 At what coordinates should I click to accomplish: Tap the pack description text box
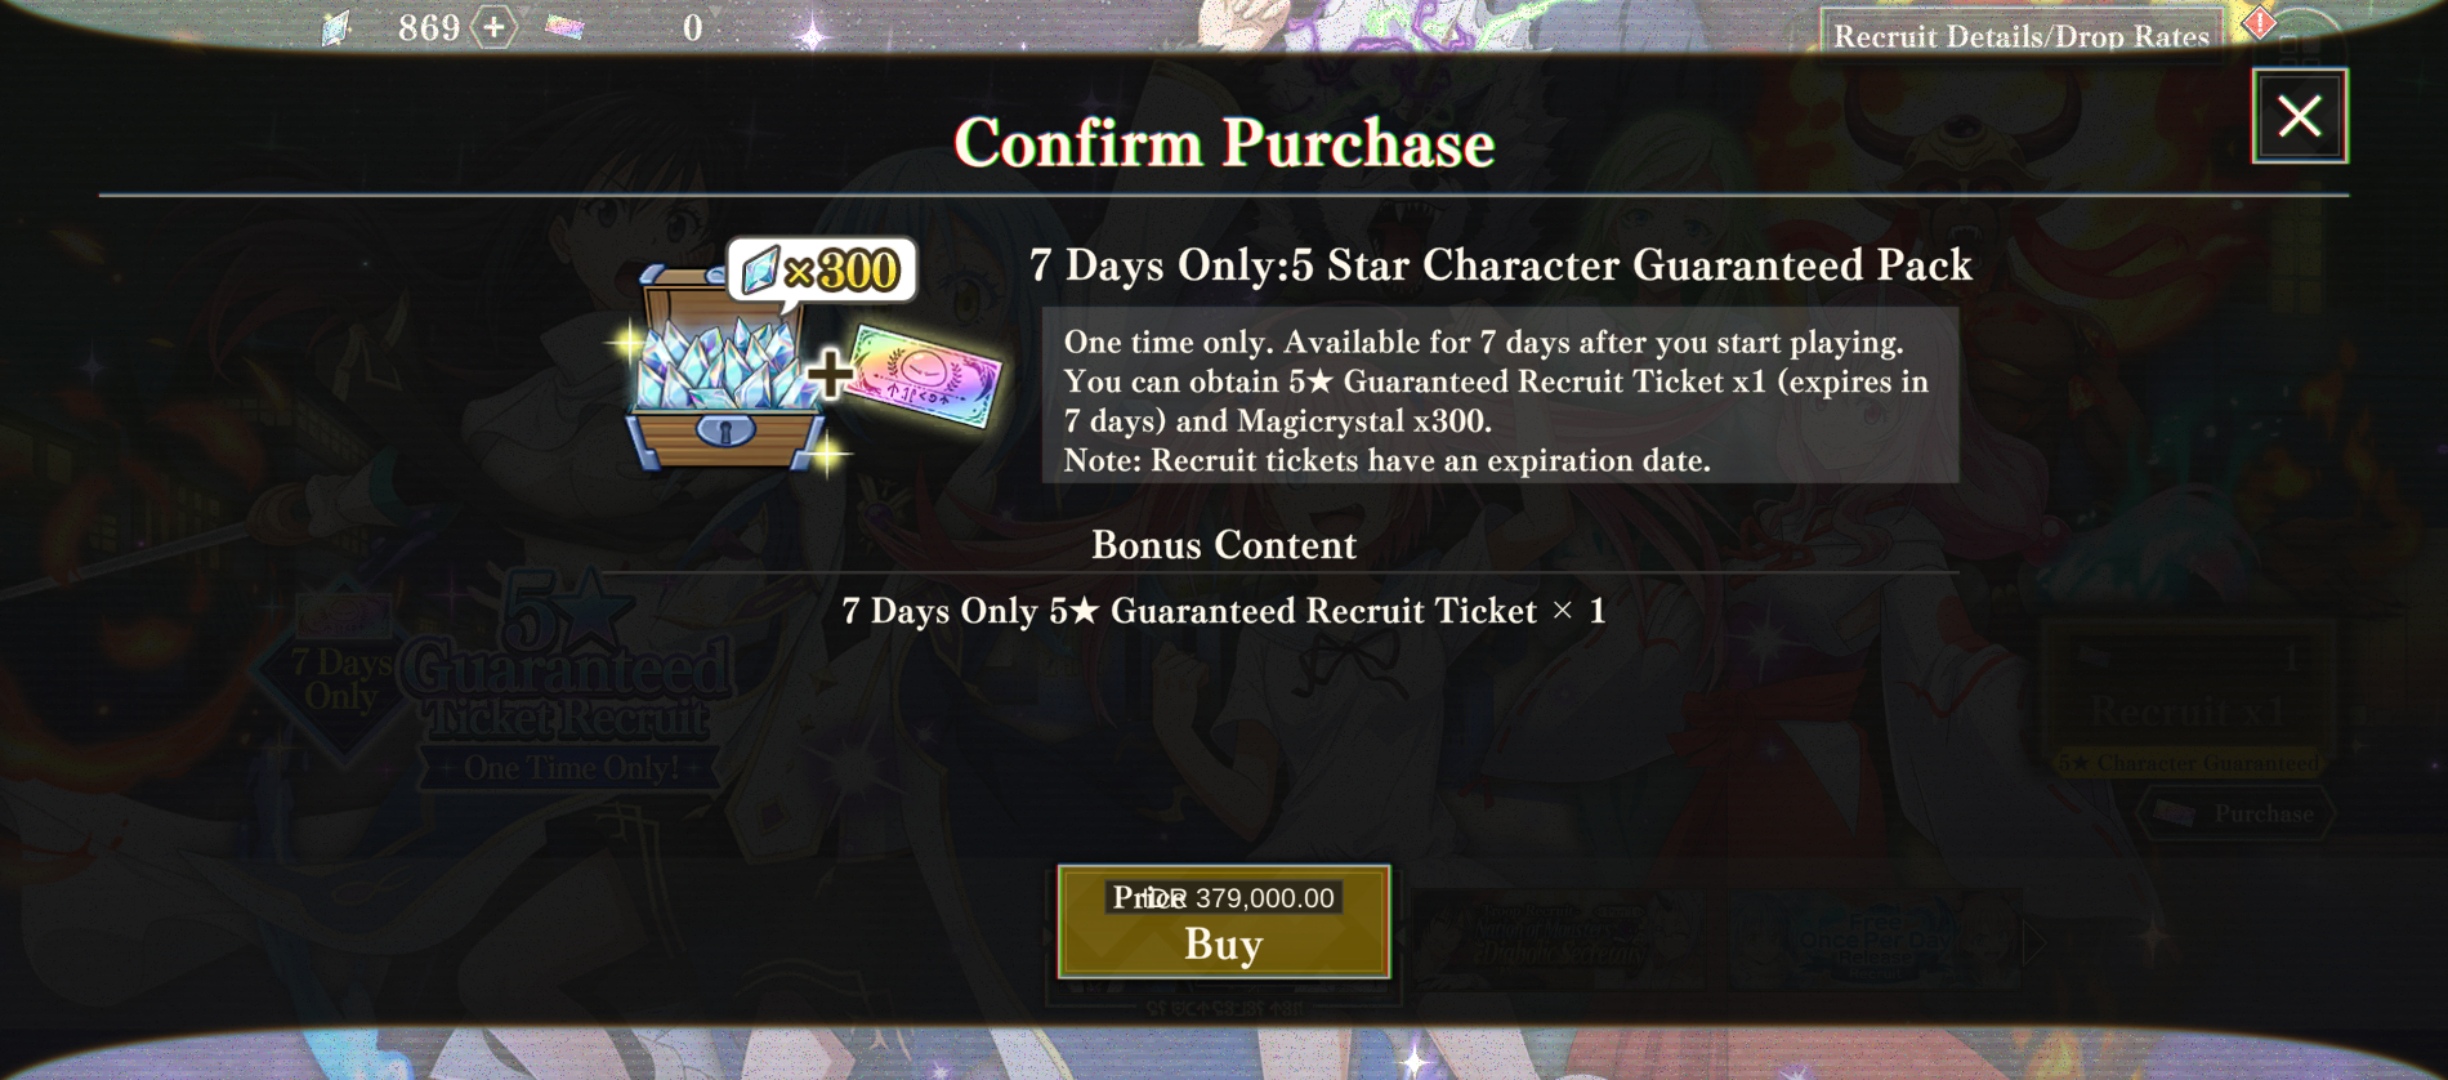tap(1500, 396)
